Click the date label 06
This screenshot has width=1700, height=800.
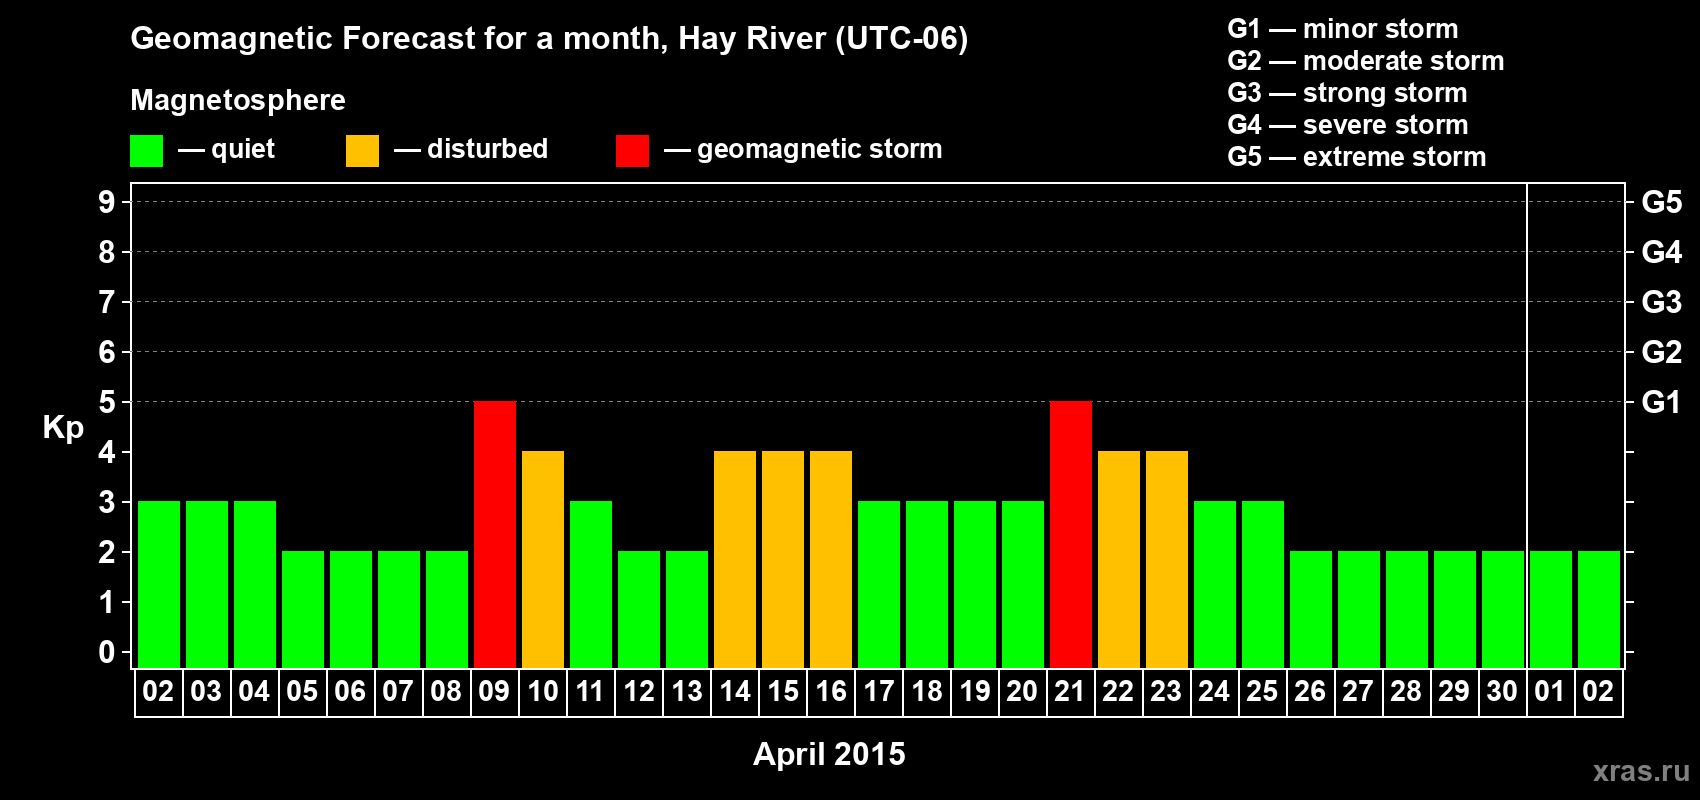pyautogui.click(x=350, y=691)
